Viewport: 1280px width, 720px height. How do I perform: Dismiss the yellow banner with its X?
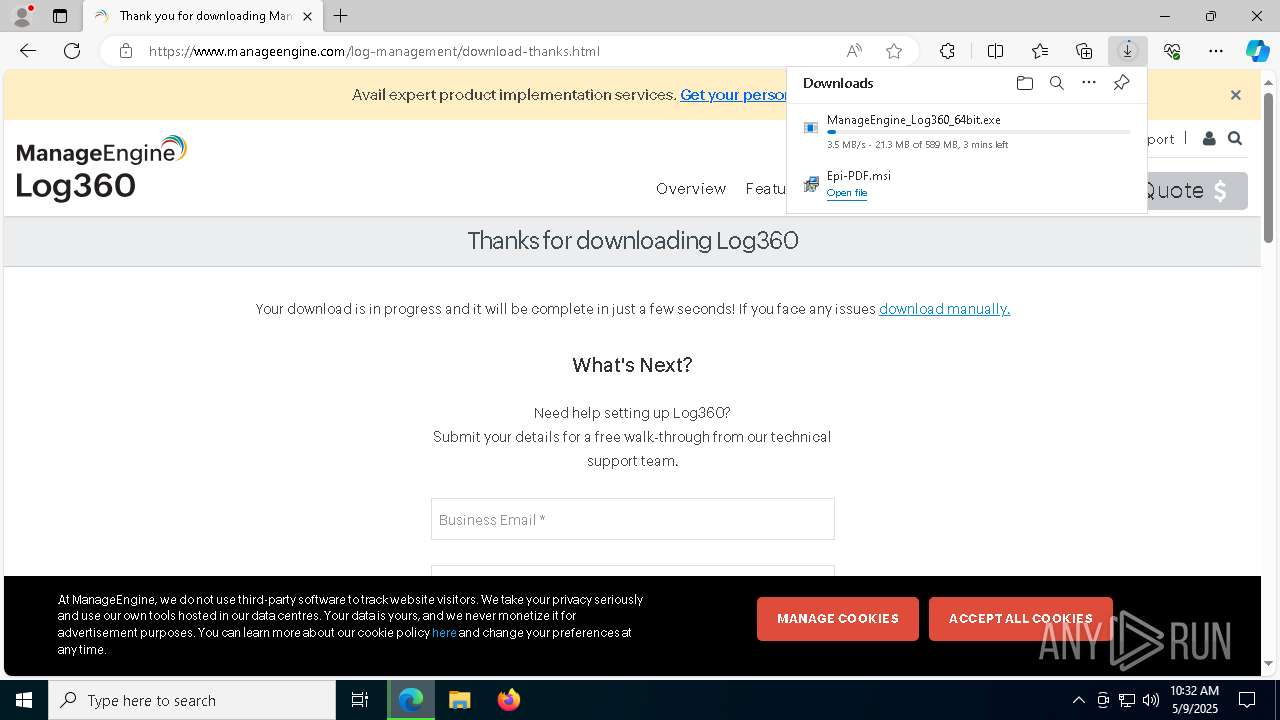[1236, 95]
